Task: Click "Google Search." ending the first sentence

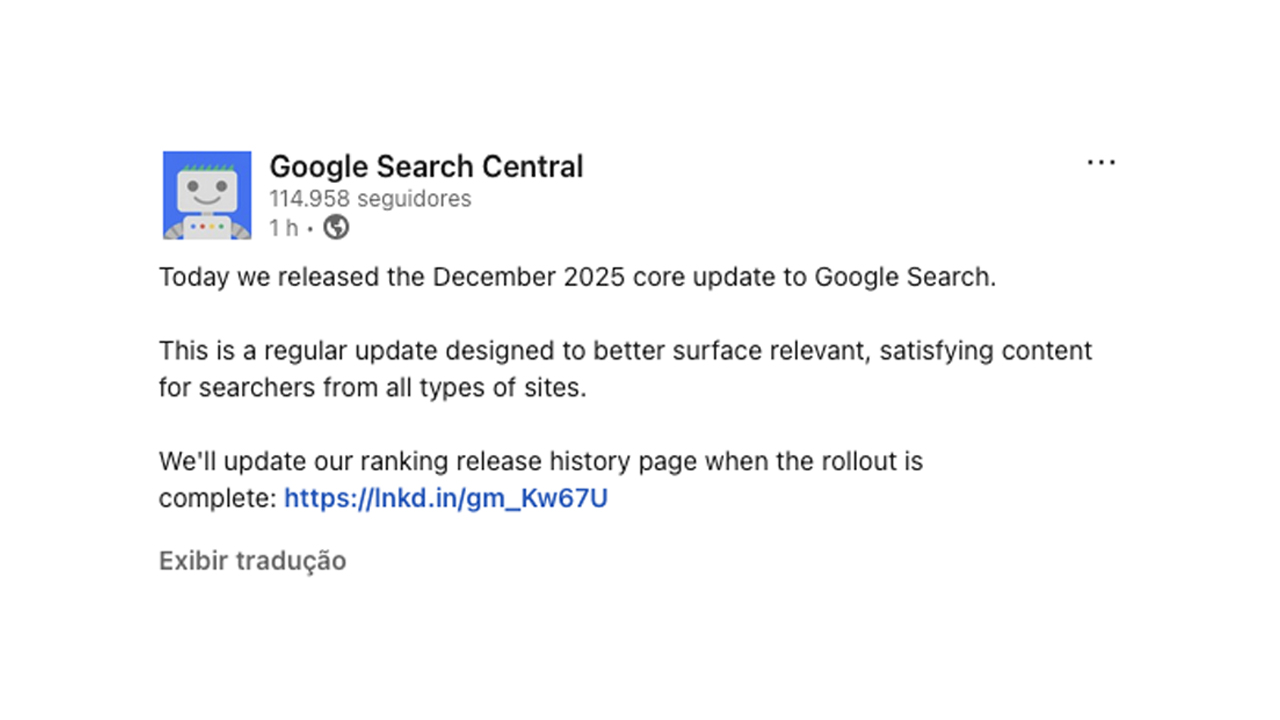Action: click(905, 278)
